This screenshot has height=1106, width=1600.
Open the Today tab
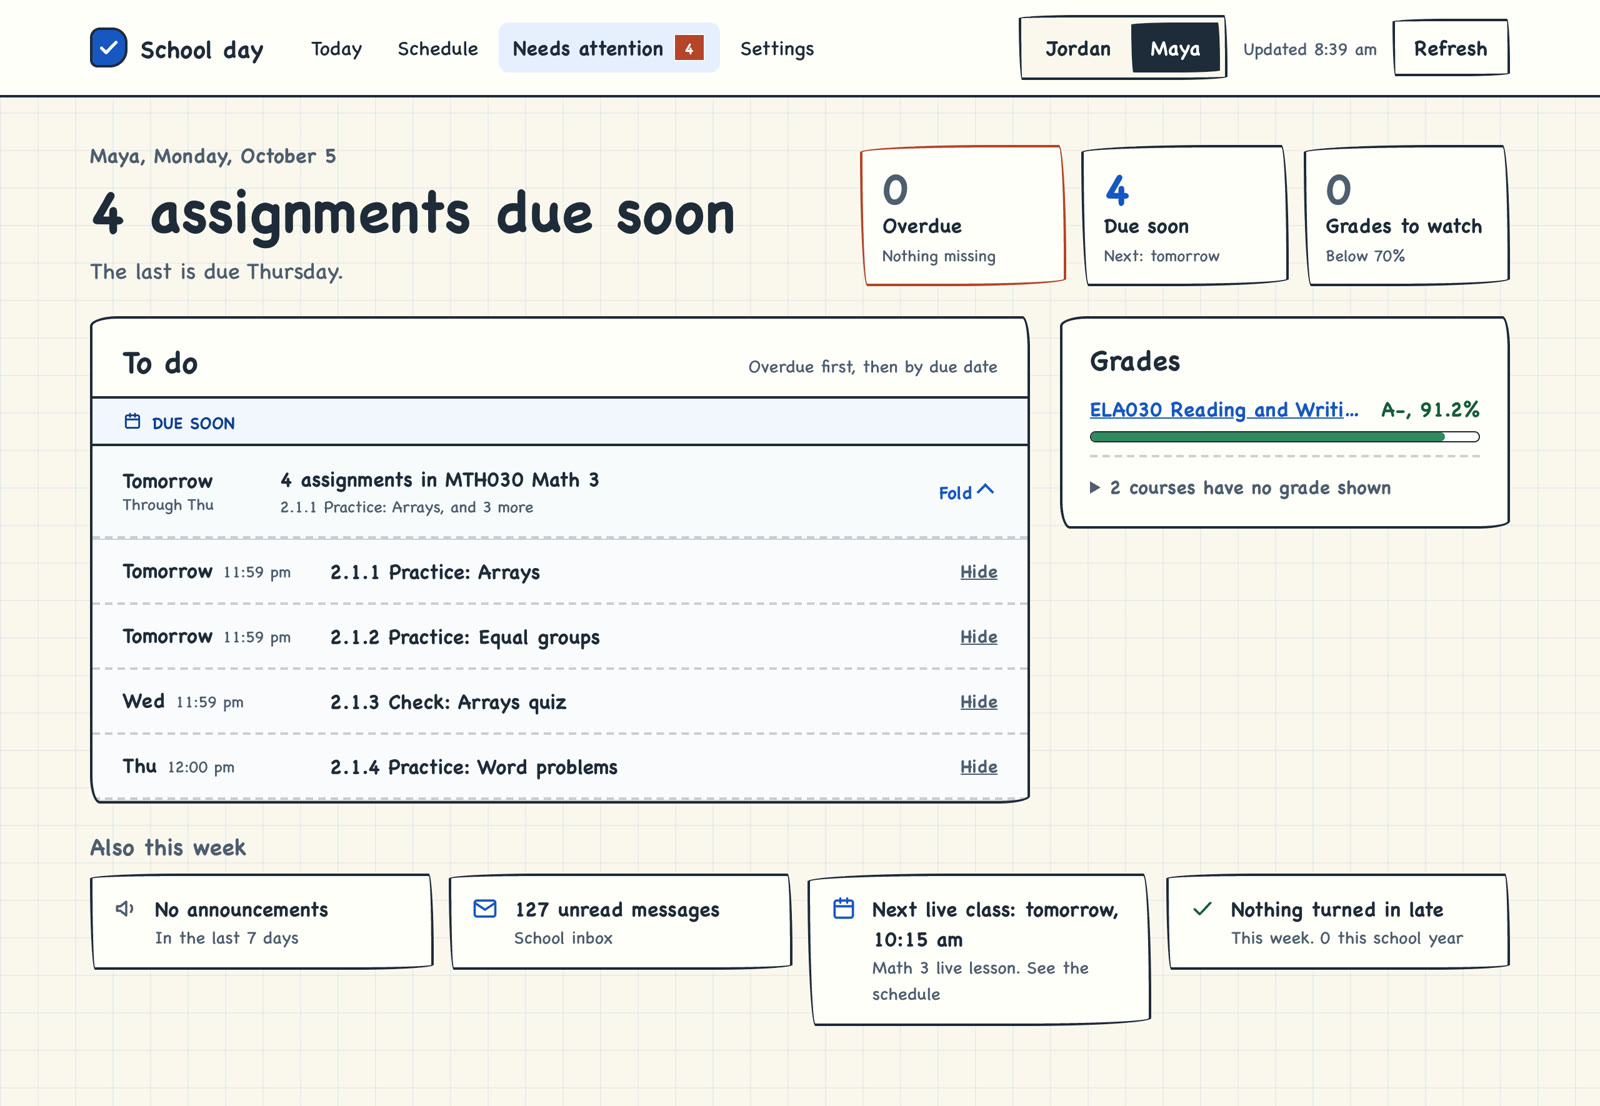(x=336, y=48)
